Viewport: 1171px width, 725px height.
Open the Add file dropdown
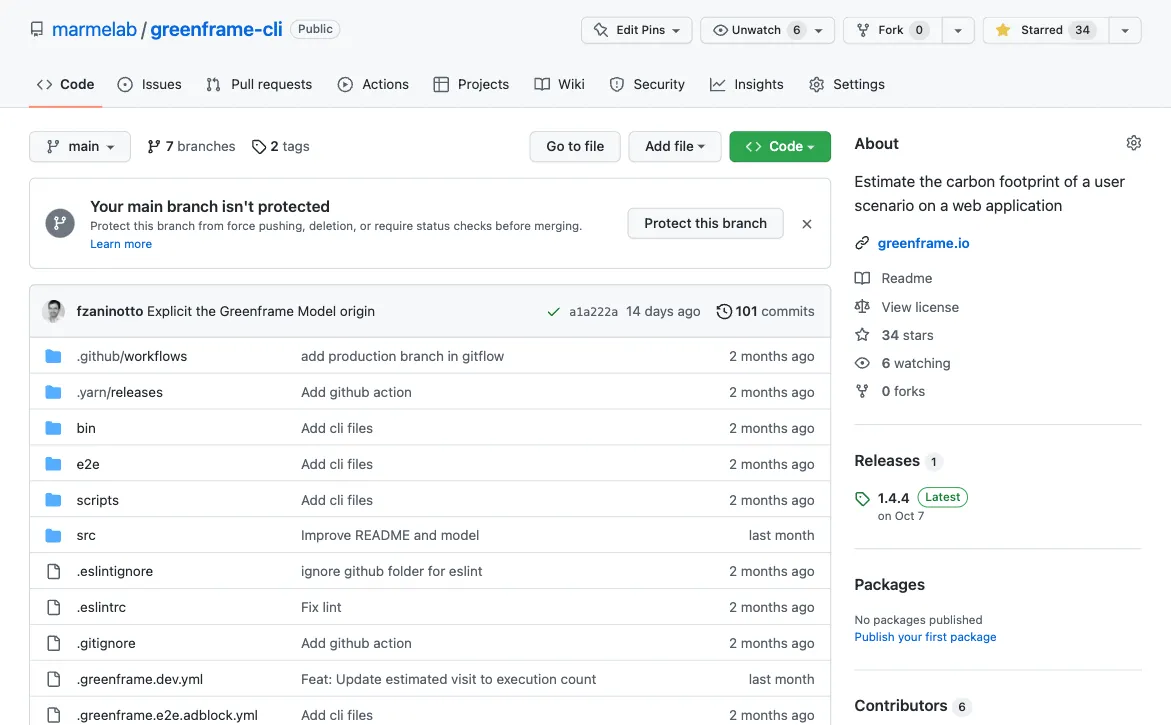(674, 146)
